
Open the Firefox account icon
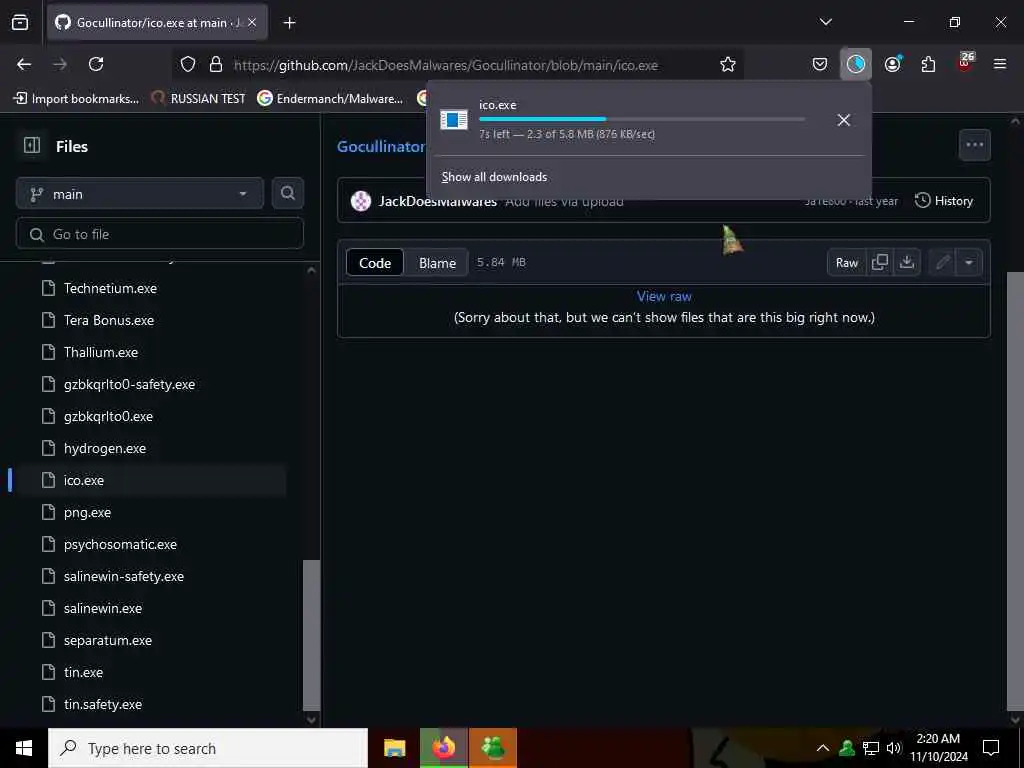893,64
